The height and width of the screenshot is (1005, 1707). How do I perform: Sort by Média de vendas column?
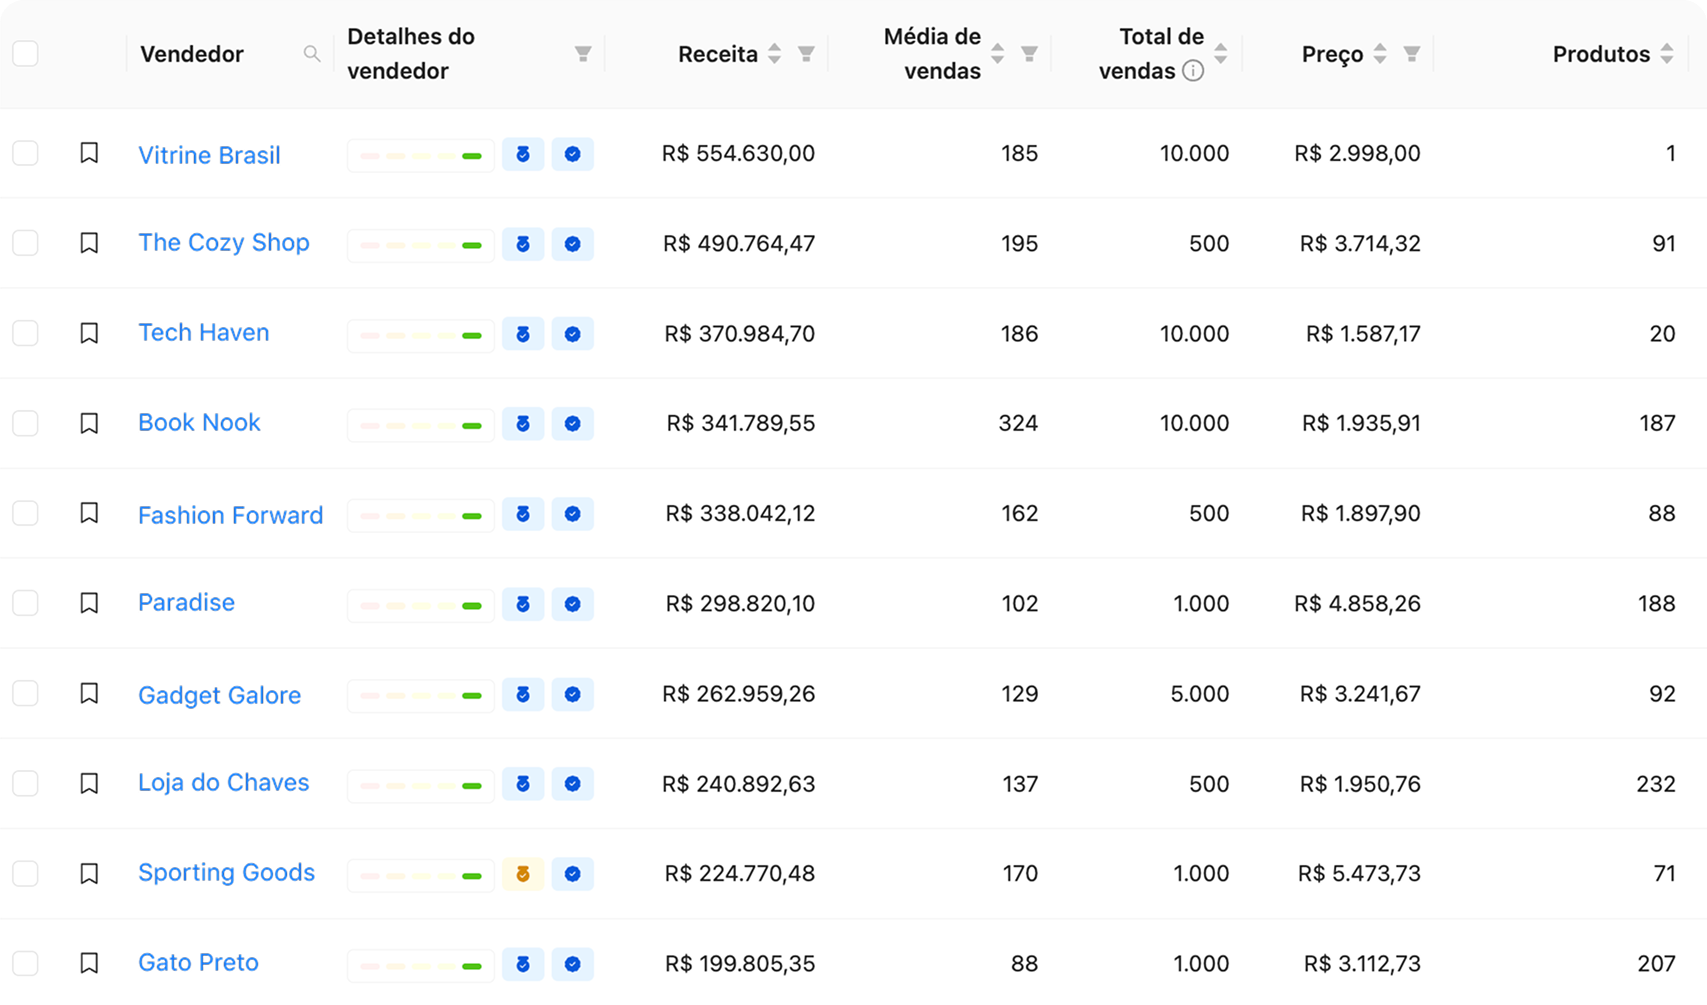point(997,54)
